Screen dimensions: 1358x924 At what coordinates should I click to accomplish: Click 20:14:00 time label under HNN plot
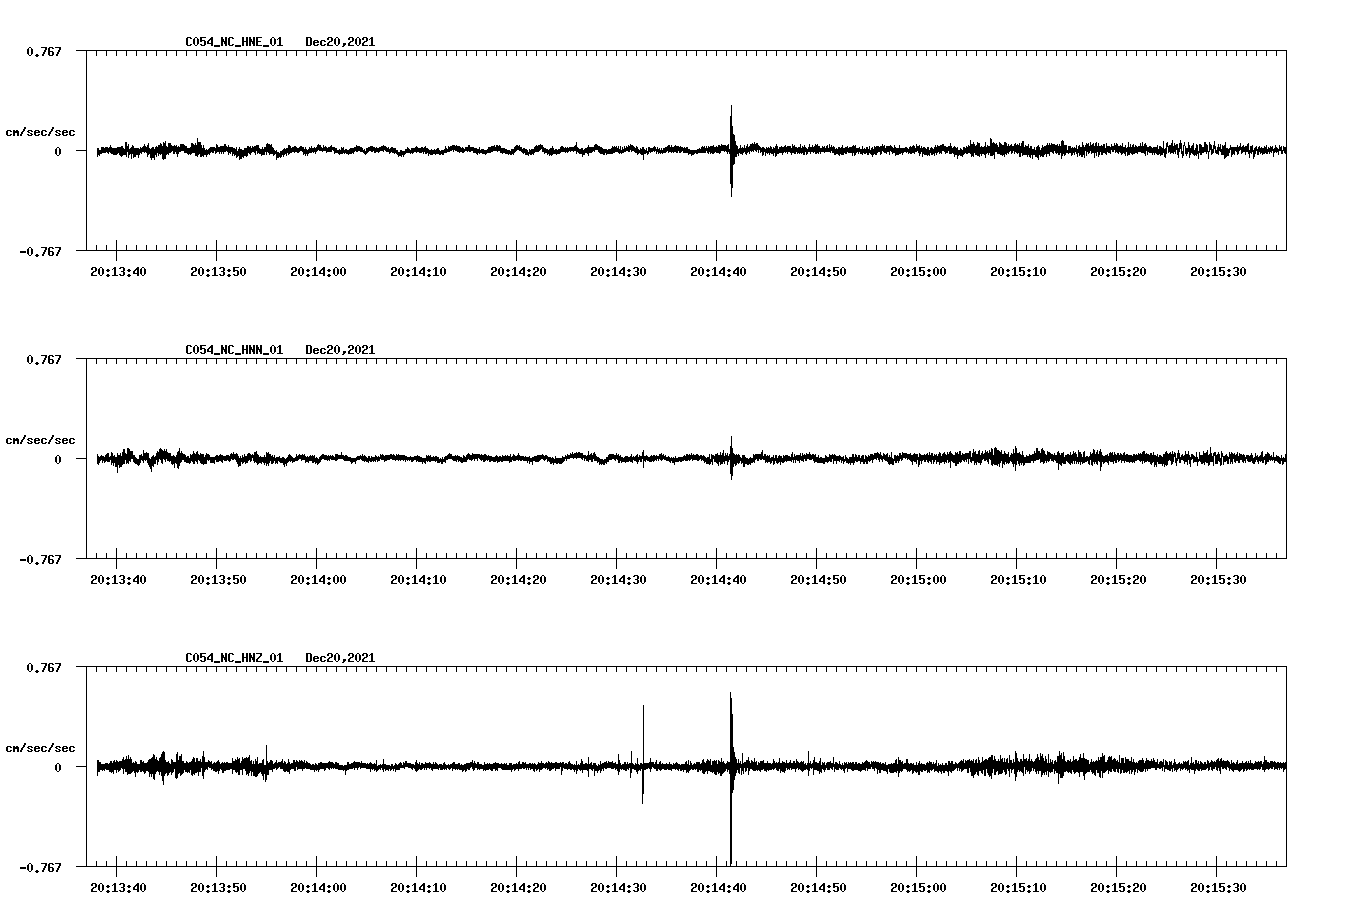click(x=318, y=579)
